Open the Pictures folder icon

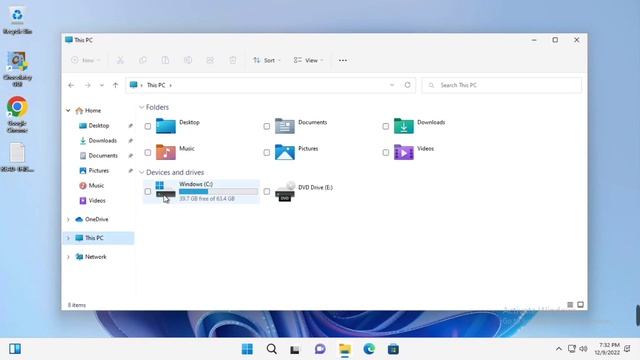[x=285, y=152]
